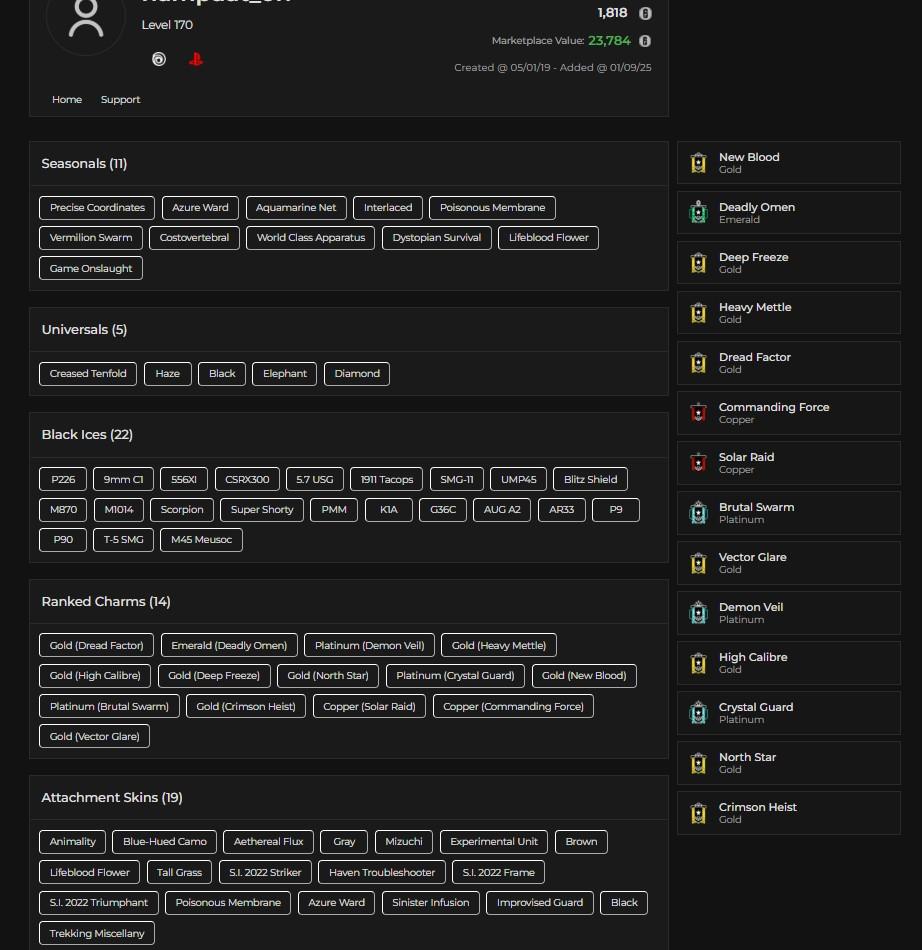Image resolution: width=922 pixels, height=950 pixels.
Task: Click the Seasonals (11) section header
Action: (x=84, y=164)
